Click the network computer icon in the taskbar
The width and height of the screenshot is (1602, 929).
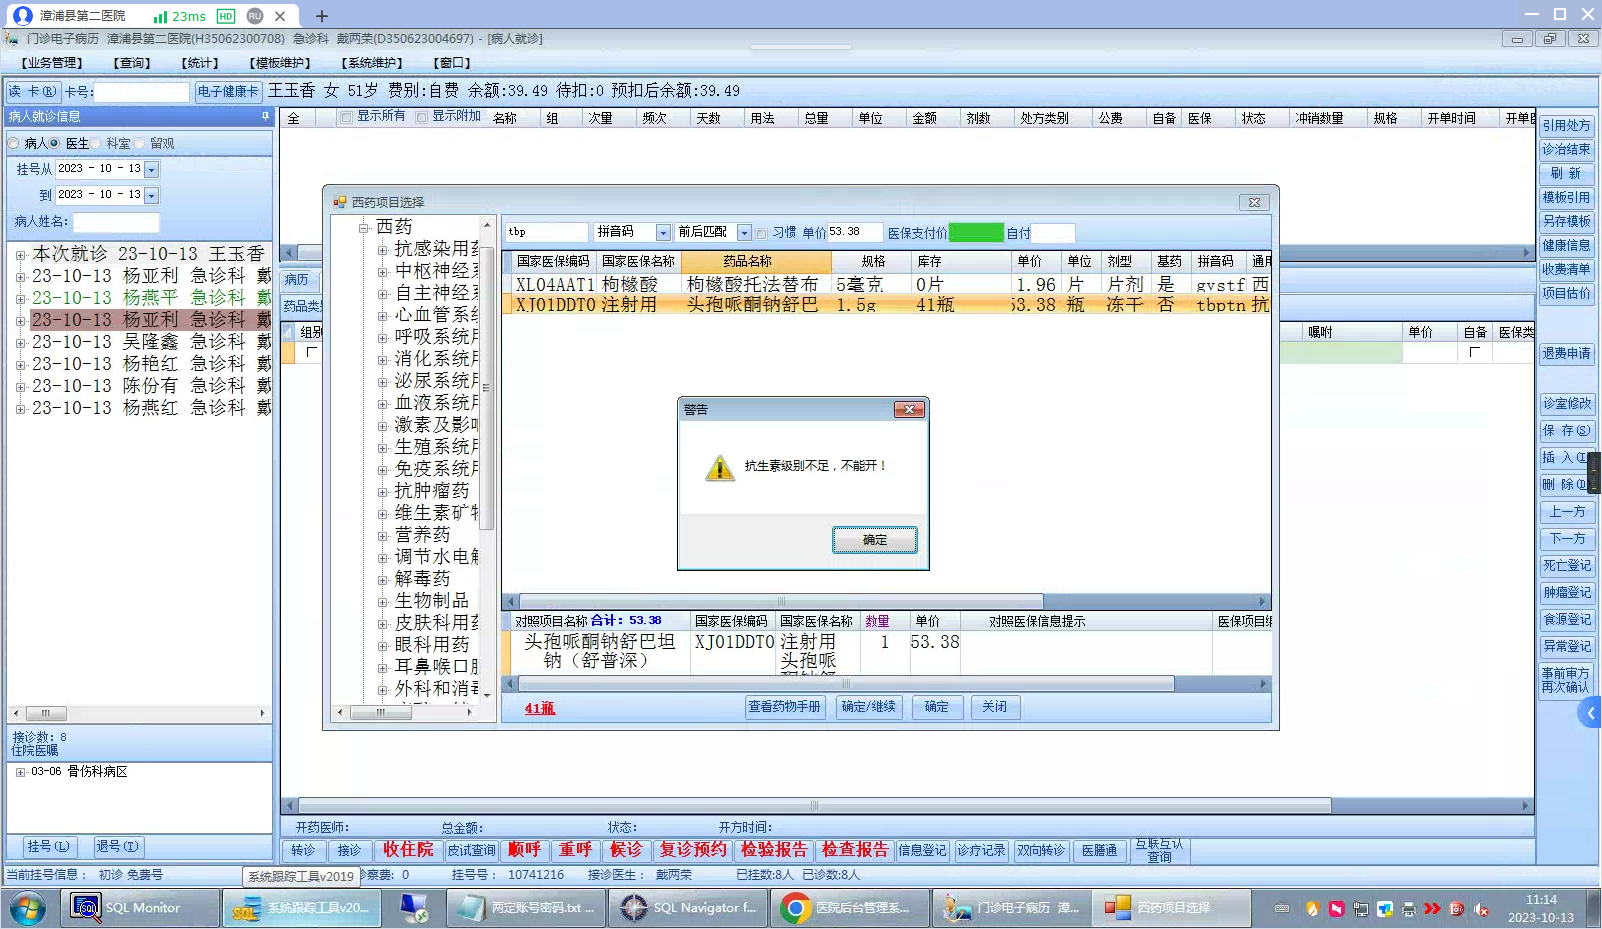[x=413, y=908]
